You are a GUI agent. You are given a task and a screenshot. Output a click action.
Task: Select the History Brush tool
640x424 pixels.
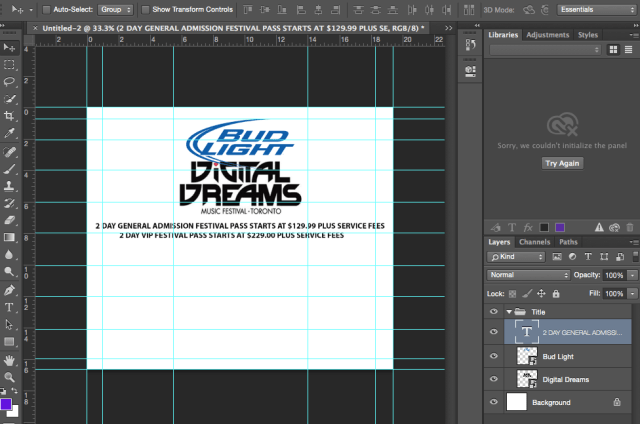(x=9, y=203)
